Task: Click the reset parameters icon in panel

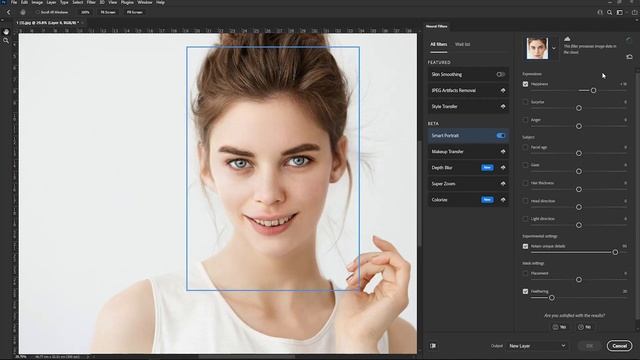Action: (x=629, y=57)
